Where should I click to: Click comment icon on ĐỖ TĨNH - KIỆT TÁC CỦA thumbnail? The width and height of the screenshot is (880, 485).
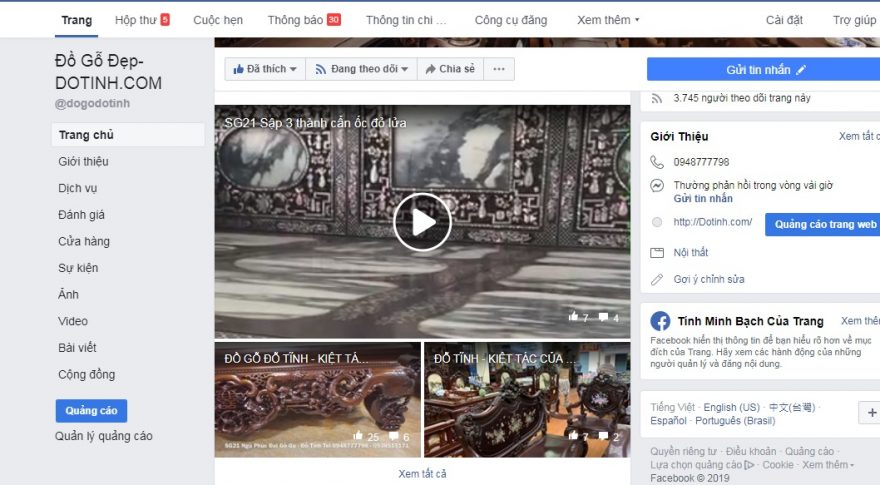pyautogui.click(x=603, y=435)
